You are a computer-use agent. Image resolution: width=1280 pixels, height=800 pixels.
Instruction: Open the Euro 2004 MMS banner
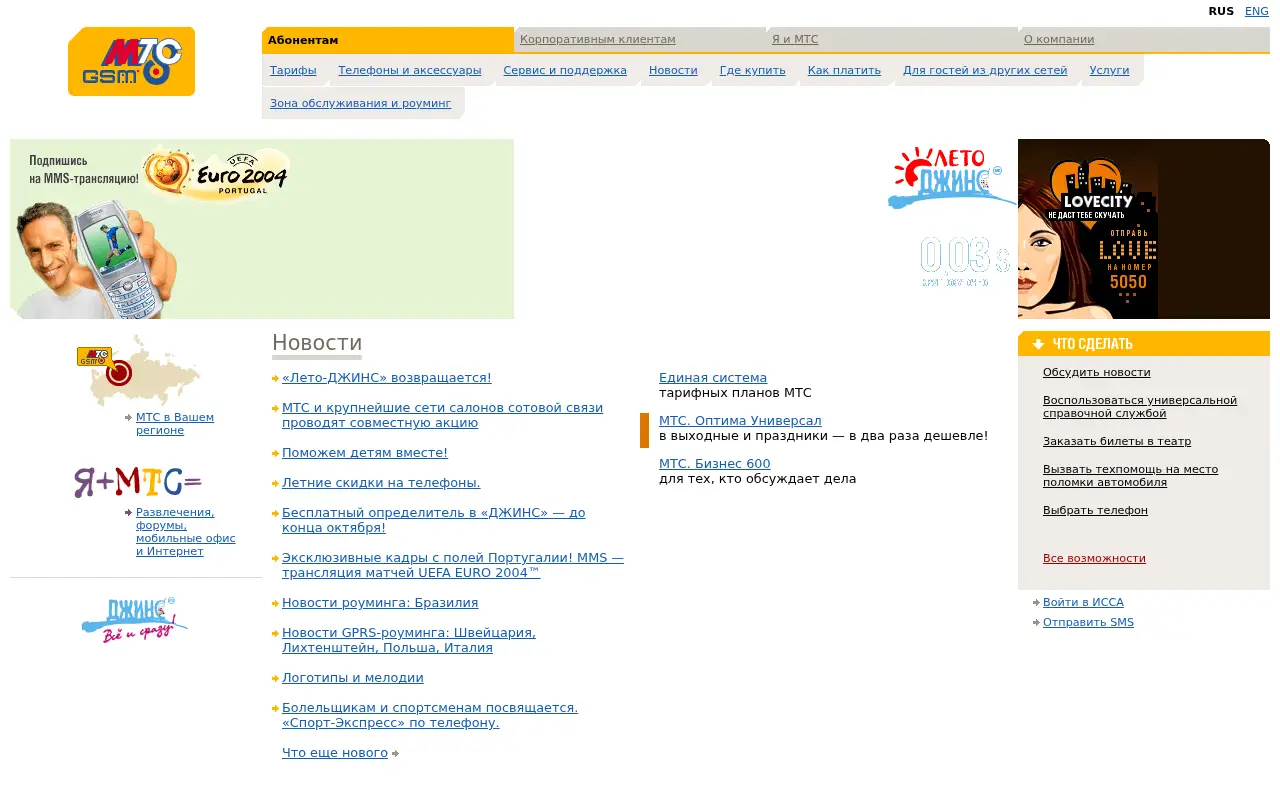click(x=262, y=229)
